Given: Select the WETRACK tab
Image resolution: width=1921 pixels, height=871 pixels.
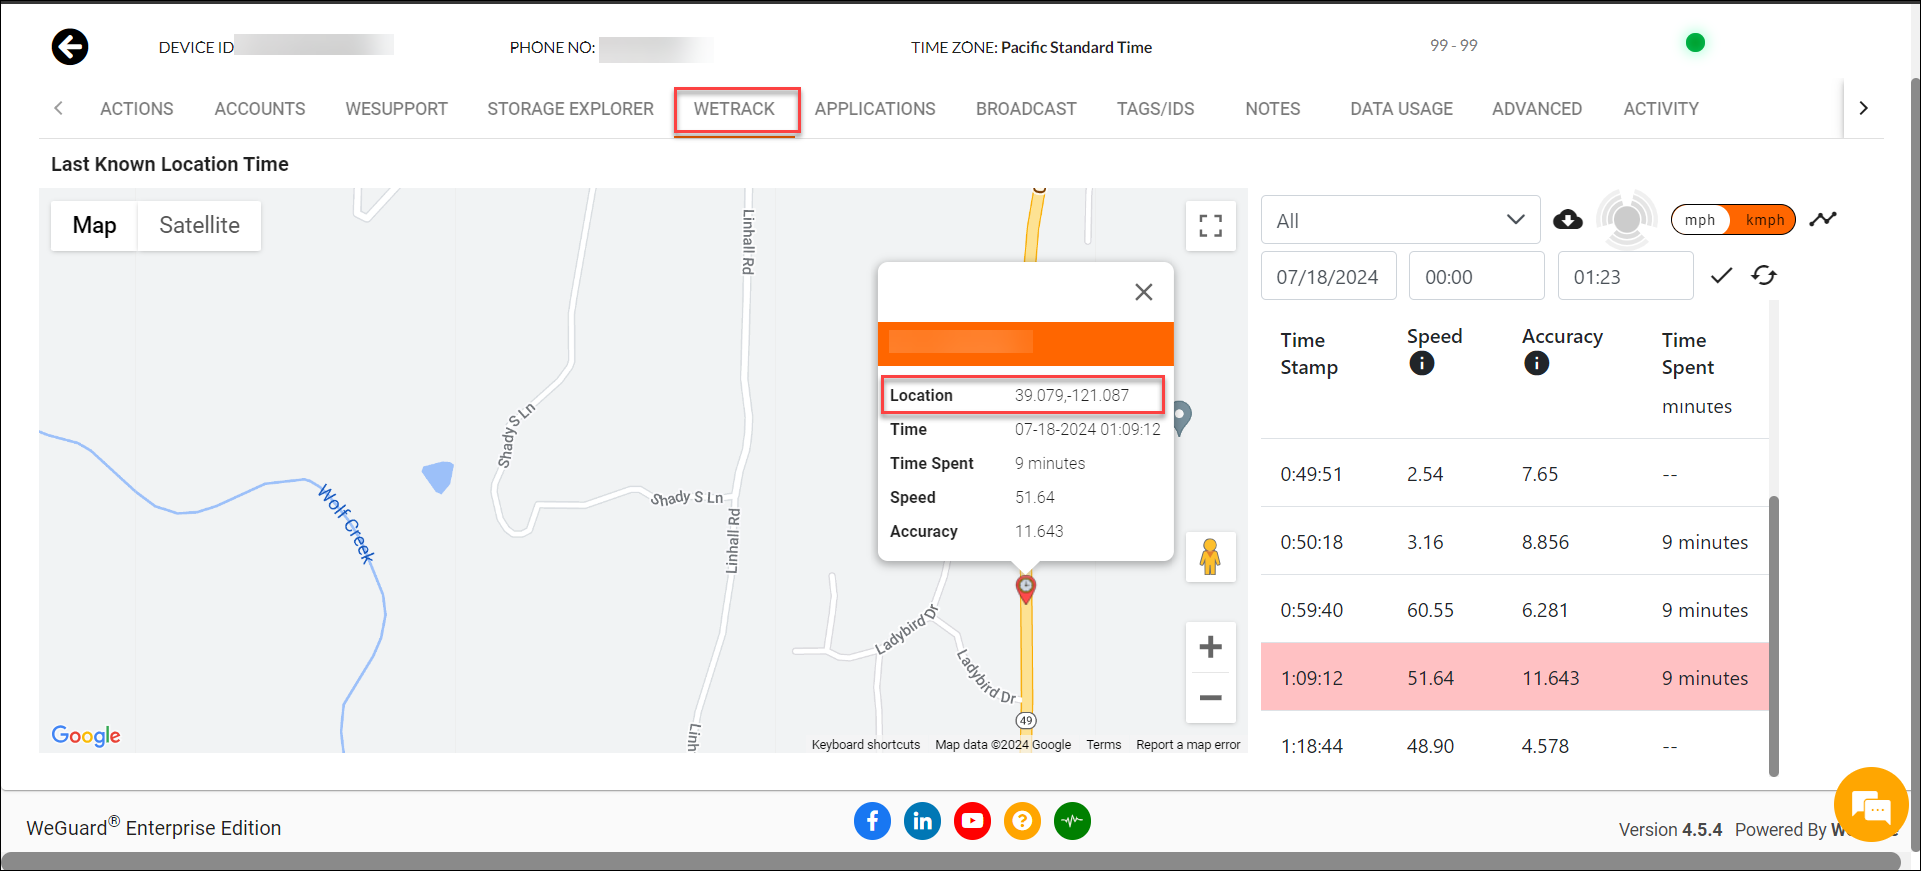Looking at the screenshot, I should pos(735,109).
